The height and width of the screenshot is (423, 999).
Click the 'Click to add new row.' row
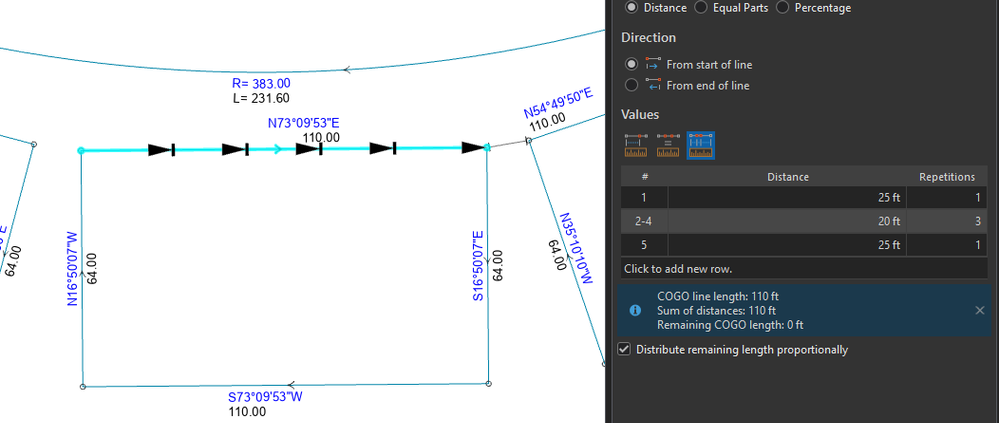804,269
